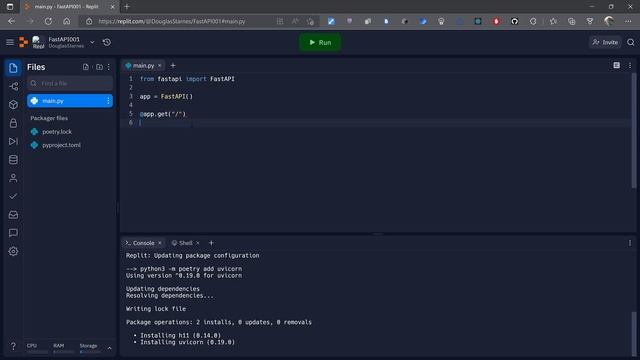Click the editor vertical scrollbar
Screen dimensions: 640x360
[633, 131]
